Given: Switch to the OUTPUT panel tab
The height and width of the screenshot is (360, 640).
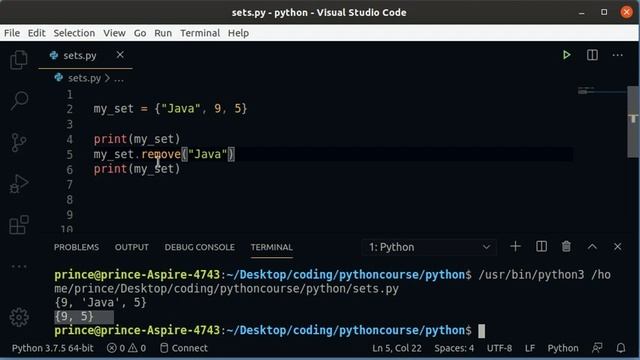Looking at the screenshot, I should 131,247.
